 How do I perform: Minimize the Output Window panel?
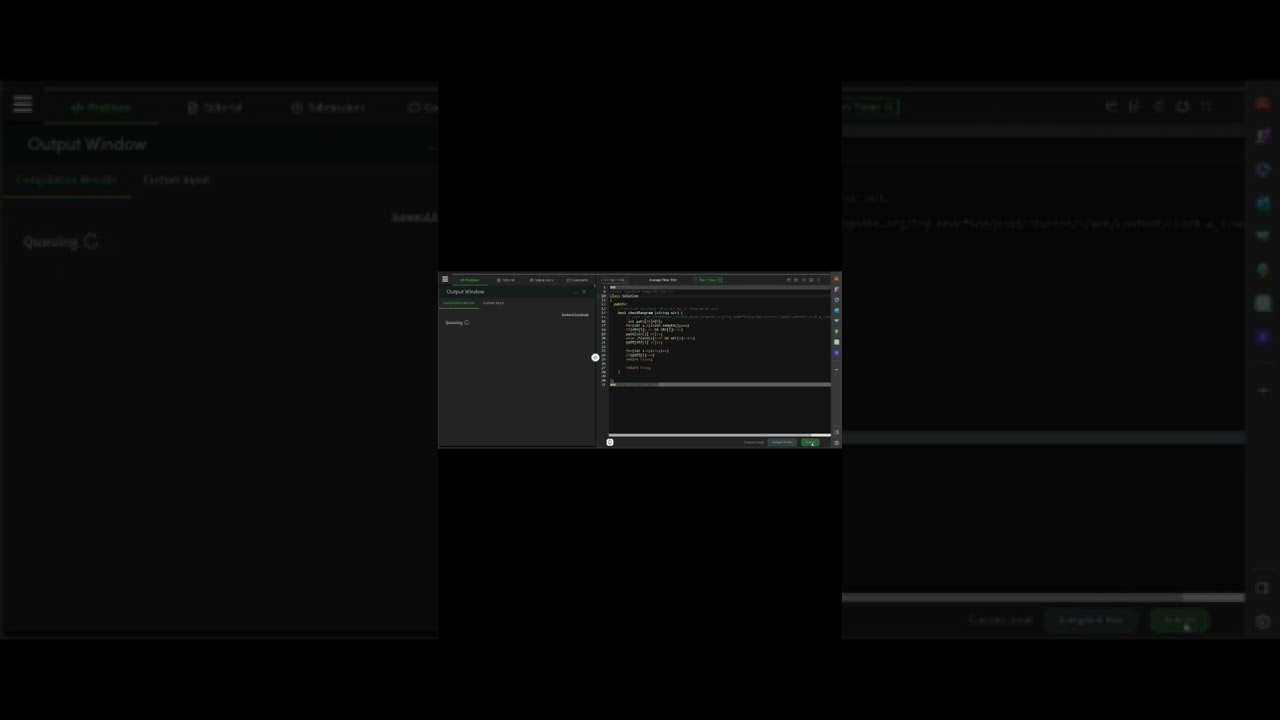pos(575,292)
